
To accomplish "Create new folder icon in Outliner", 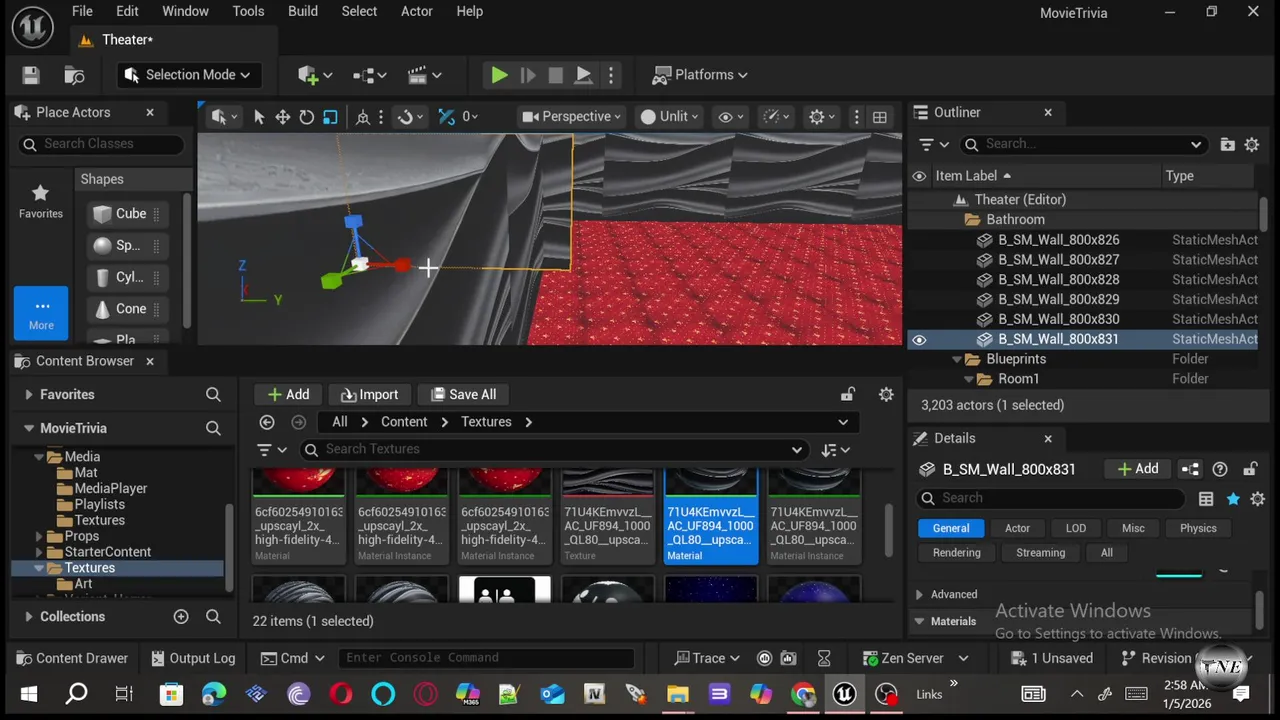I will (x=1227, y=144).
